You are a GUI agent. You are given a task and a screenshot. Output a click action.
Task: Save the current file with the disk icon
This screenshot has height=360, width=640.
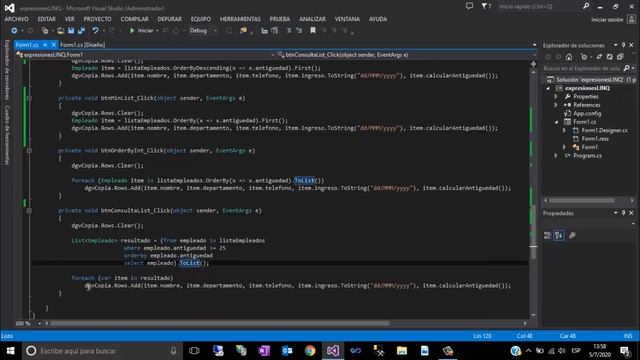point(71,31)
